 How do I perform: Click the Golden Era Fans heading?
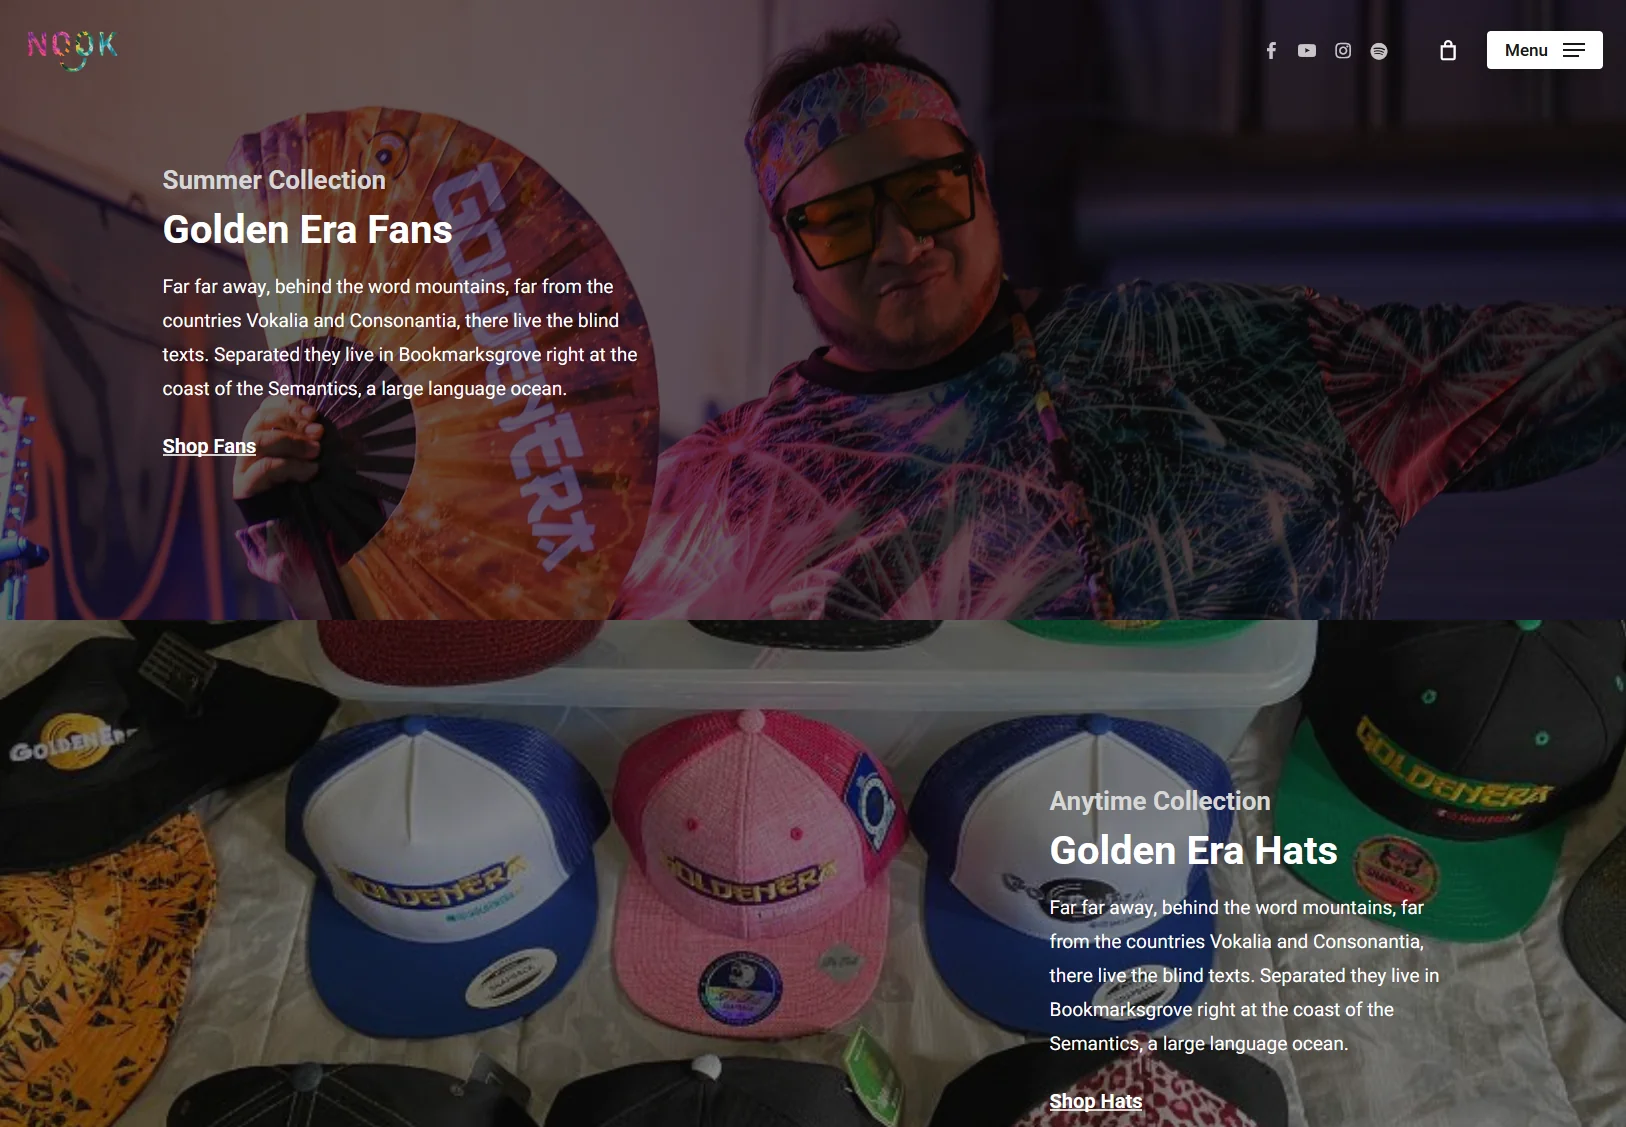pyautogui.click(x=307, y=229)
